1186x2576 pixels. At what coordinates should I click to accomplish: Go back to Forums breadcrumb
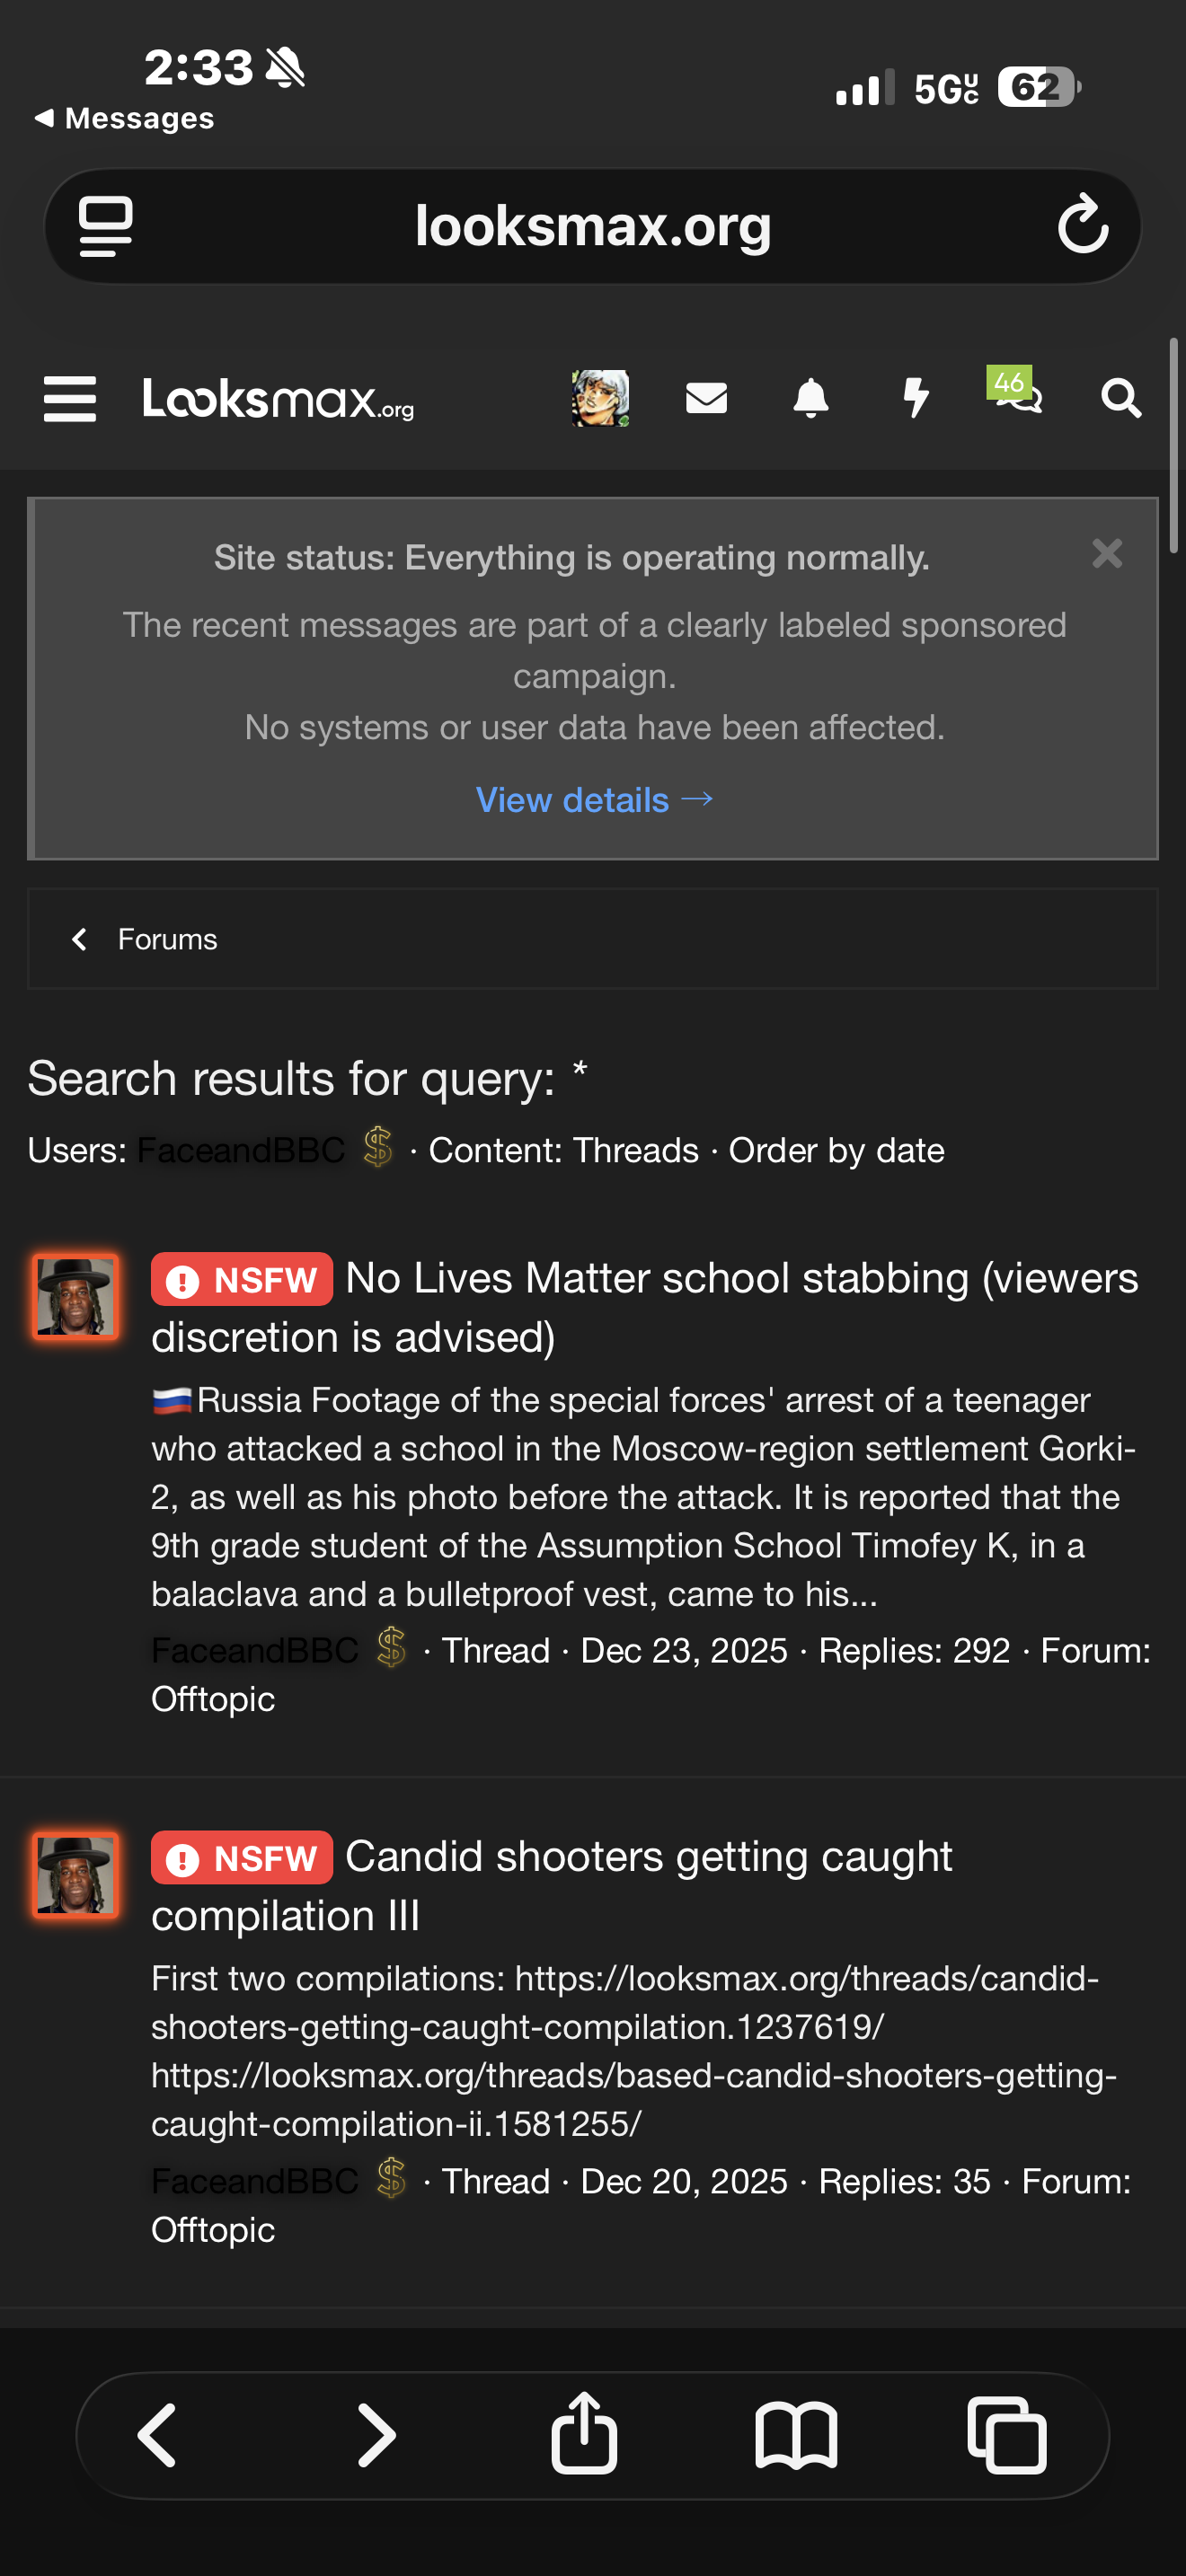166,940
